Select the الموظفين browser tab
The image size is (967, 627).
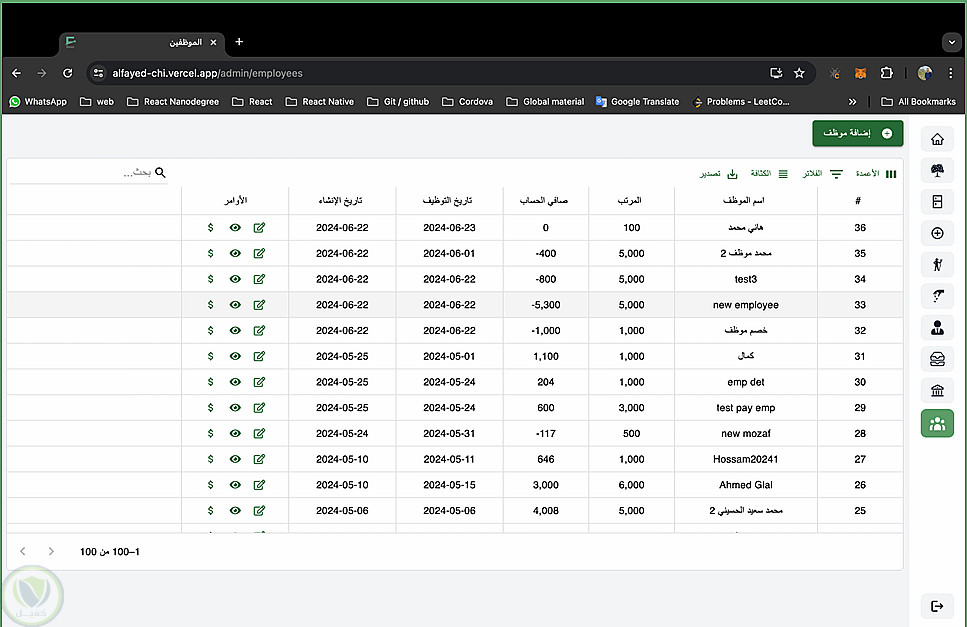click(142, 43)
